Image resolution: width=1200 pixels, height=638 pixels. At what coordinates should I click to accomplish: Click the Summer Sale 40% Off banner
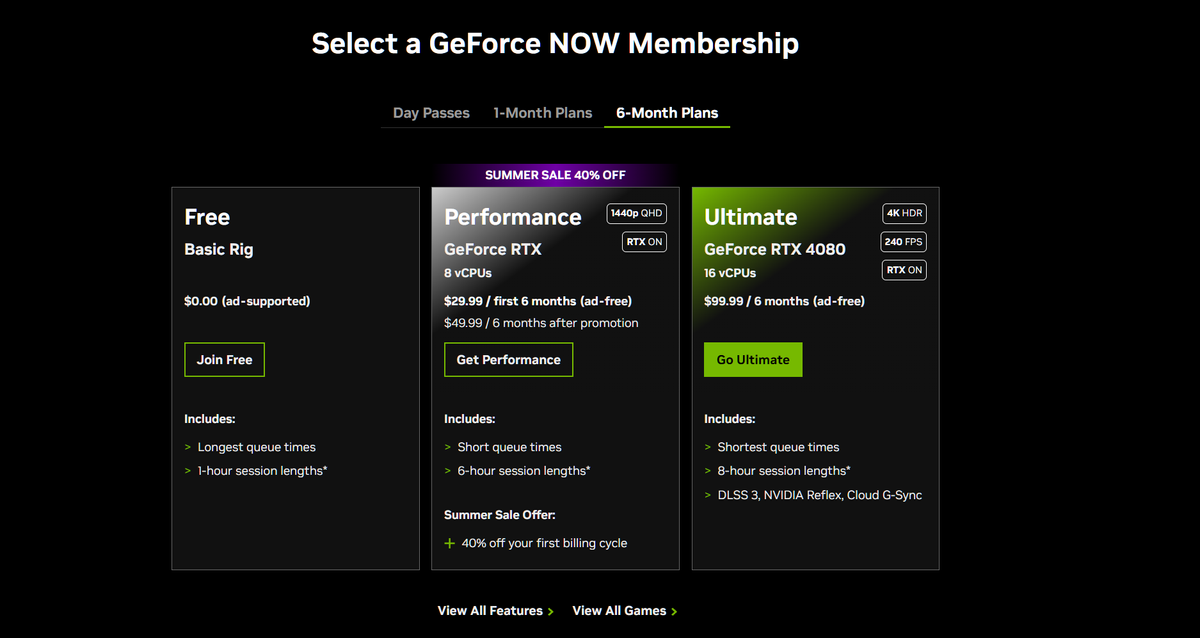(x=555, y=174)
